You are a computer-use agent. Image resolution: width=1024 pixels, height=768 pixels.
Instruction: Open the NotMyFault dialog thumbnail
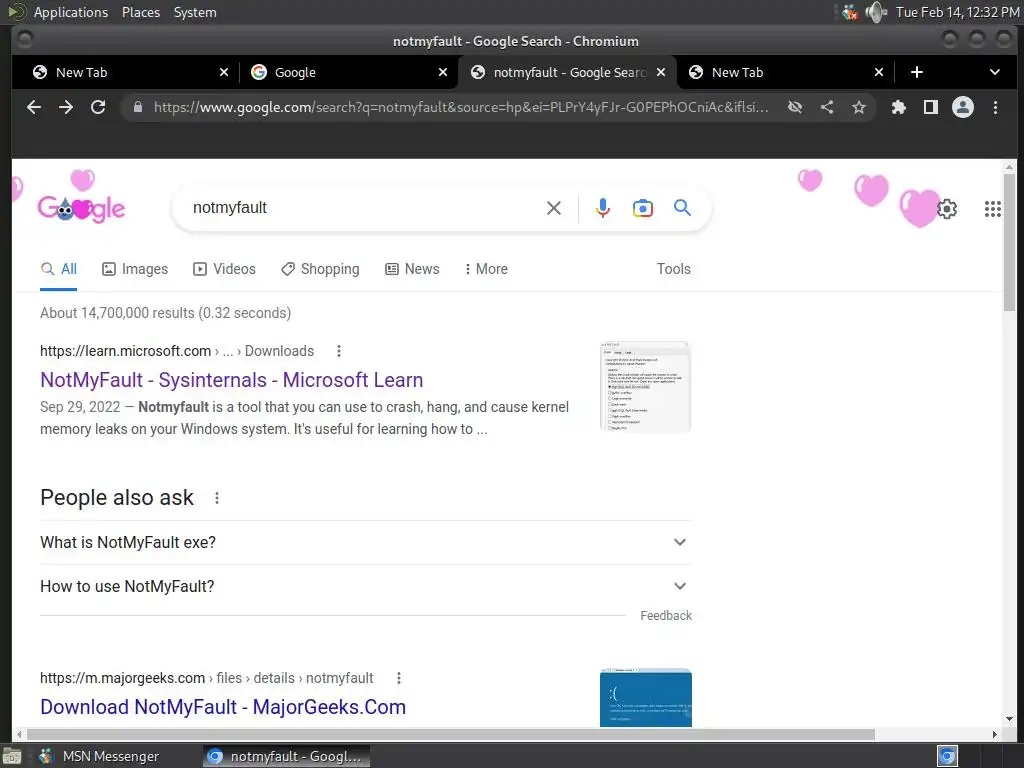point(645,386)
